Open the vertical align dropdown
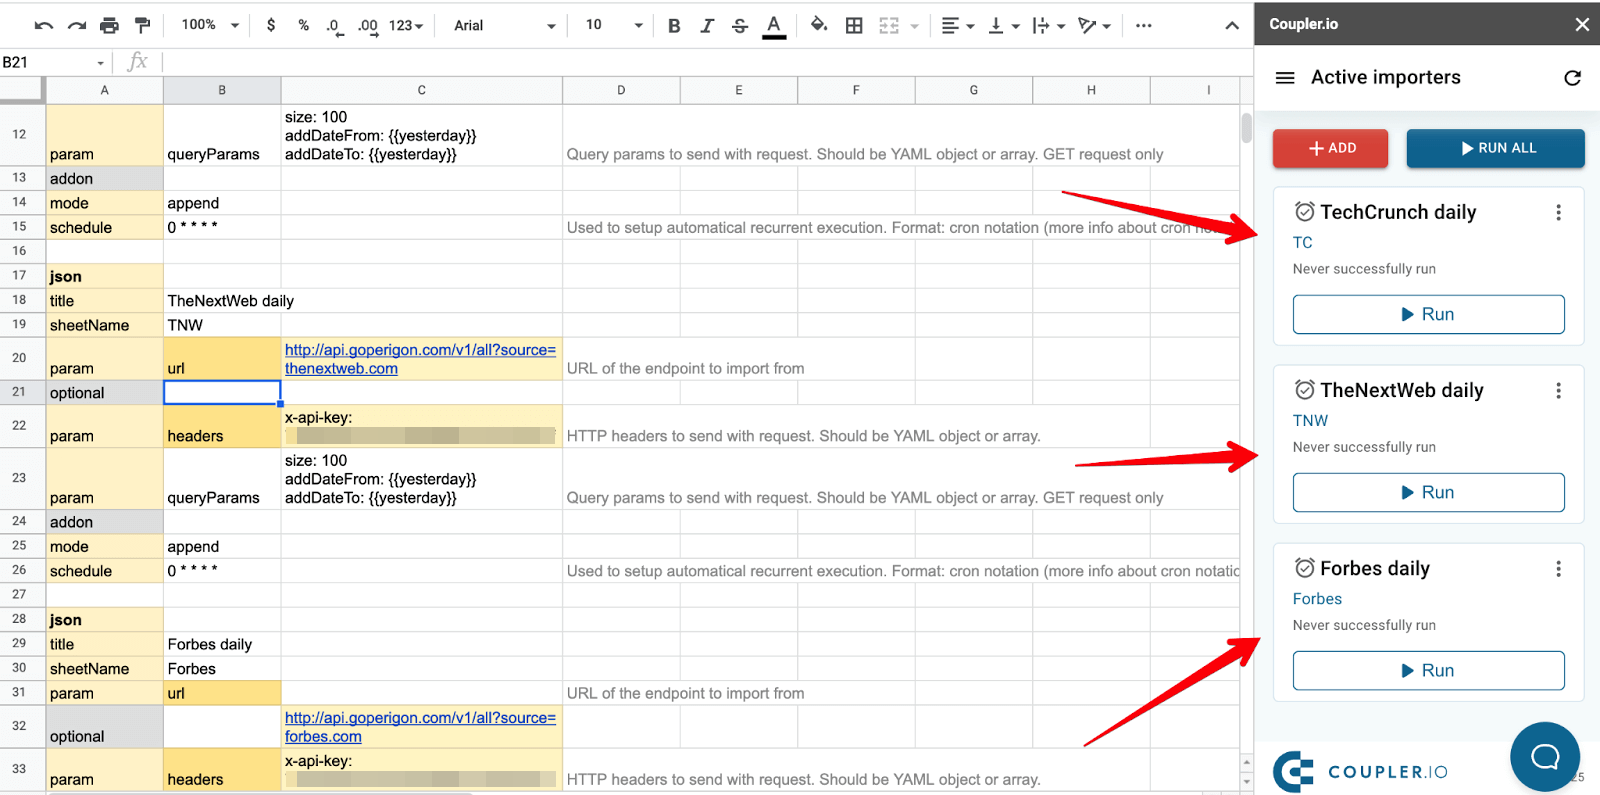This screenshot has height=795, width=1600. (x=1003, y=26)
